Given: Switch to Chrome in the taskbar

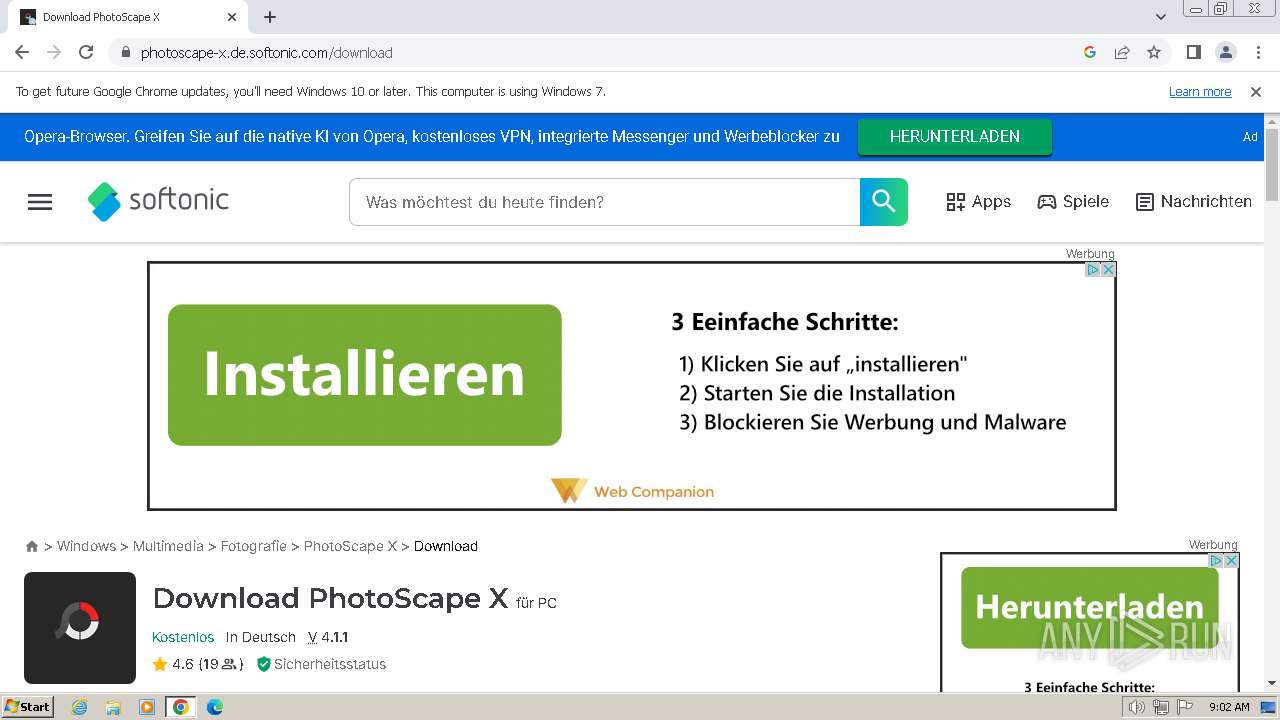Looking at the screenshot, I should [181, 707].
